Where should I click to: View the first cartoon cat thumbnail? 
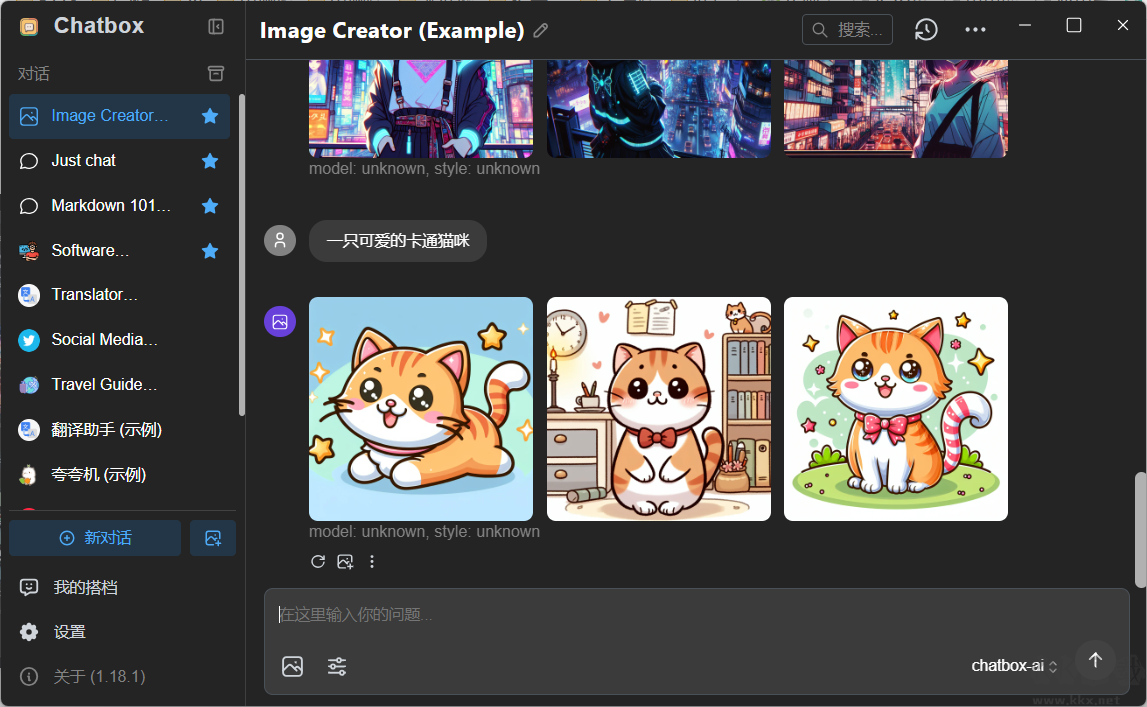pos(420,408)
